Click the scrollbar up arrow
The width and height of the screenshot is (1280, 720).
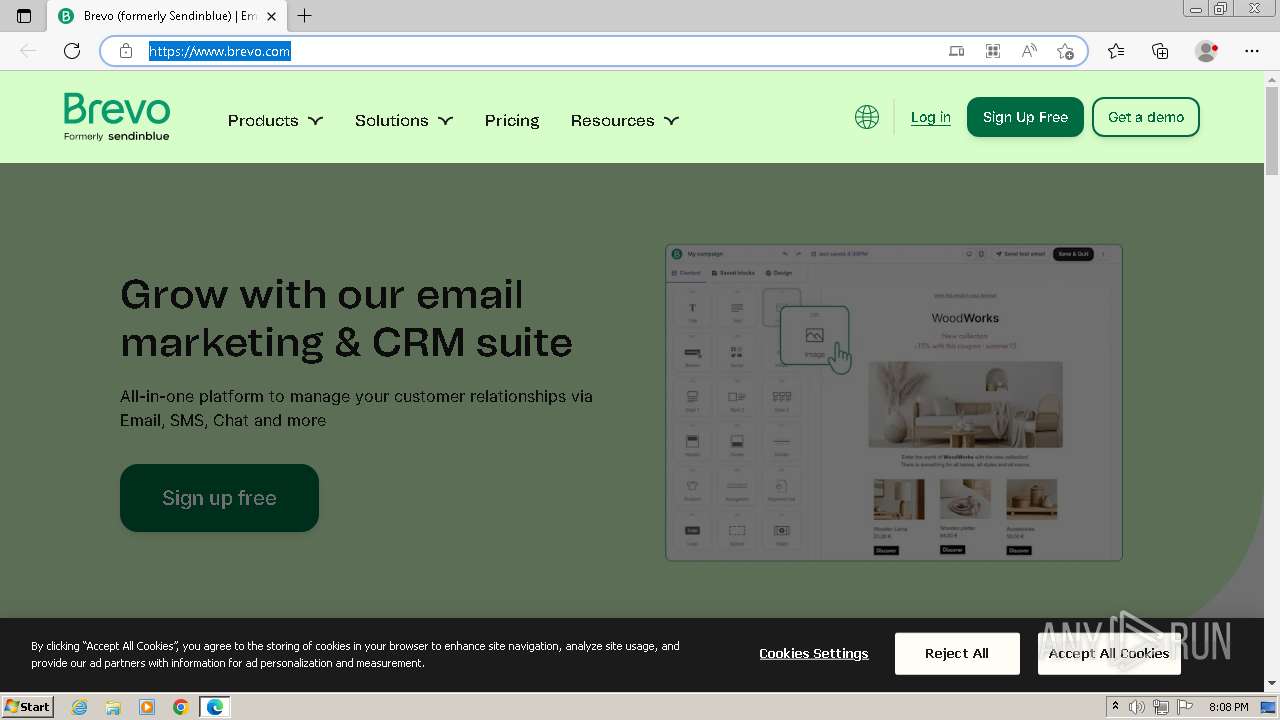pos(1272,78)
